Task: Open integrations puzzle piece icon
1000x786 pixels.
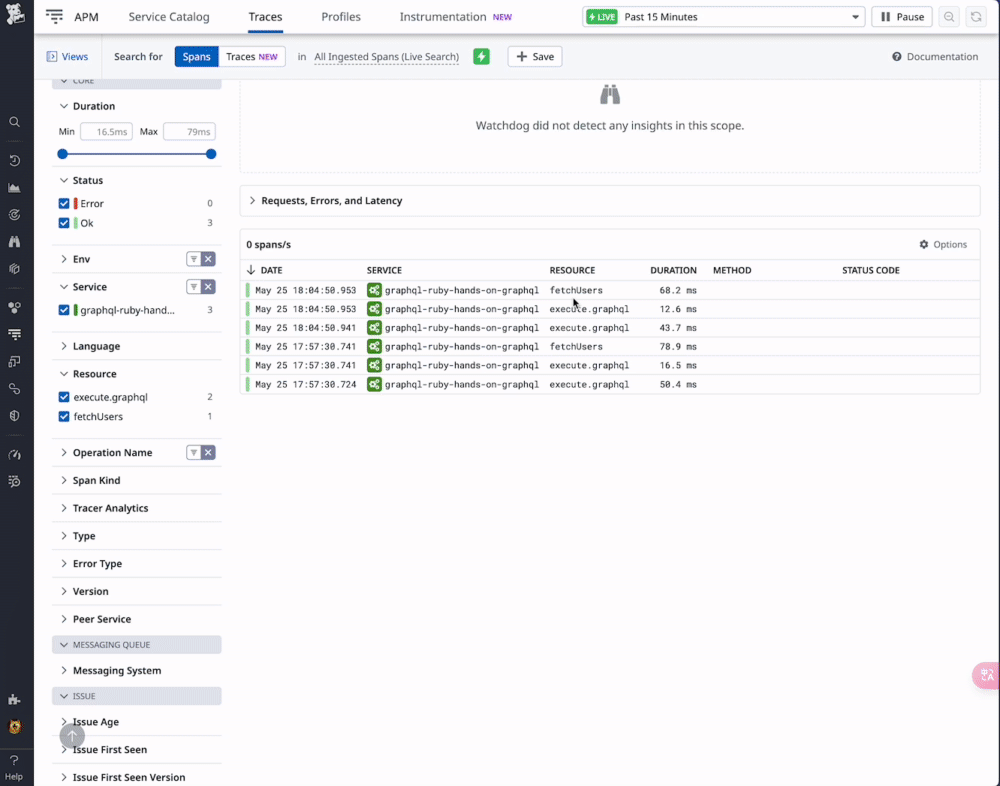Action: (14, 700)
